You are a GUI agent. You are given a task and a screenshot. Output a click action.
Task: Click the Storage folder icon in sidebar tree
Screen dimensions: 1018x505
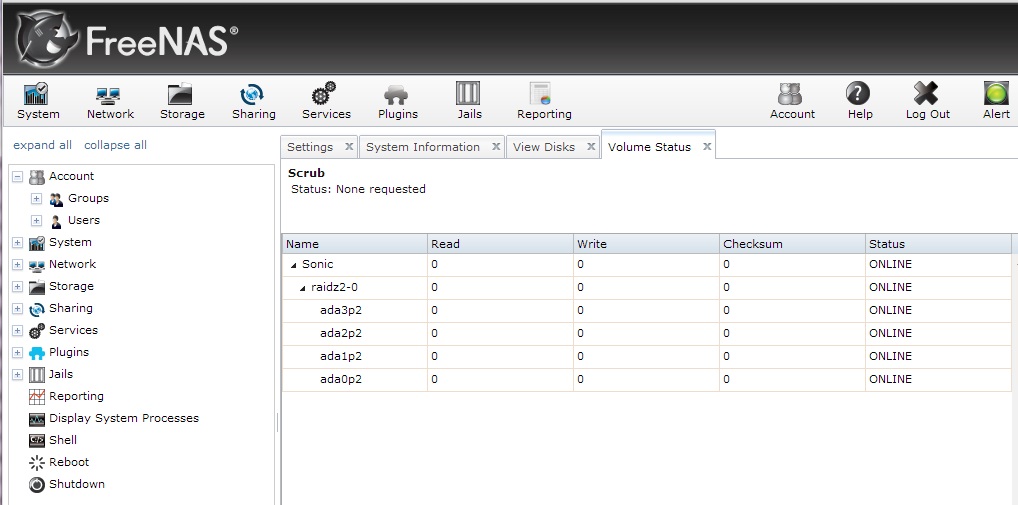point(37,287)
